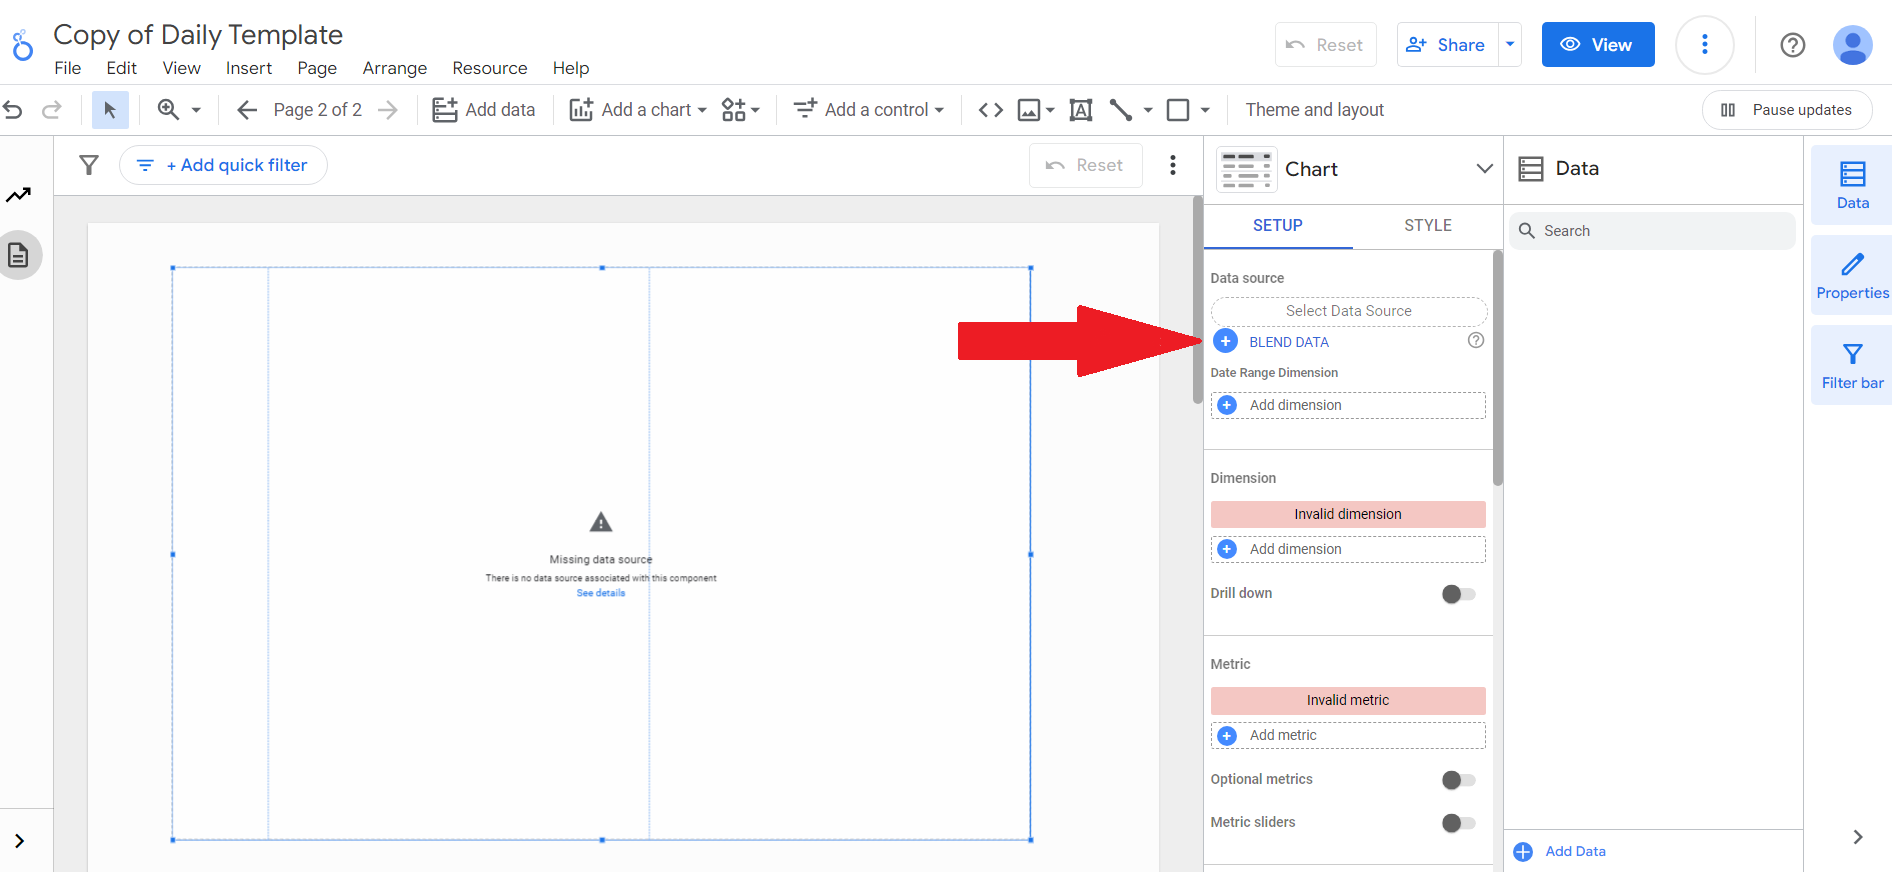Go to next page arrow
The height and width of the screenshot is (872, 1892).
(x=388, y=110)
